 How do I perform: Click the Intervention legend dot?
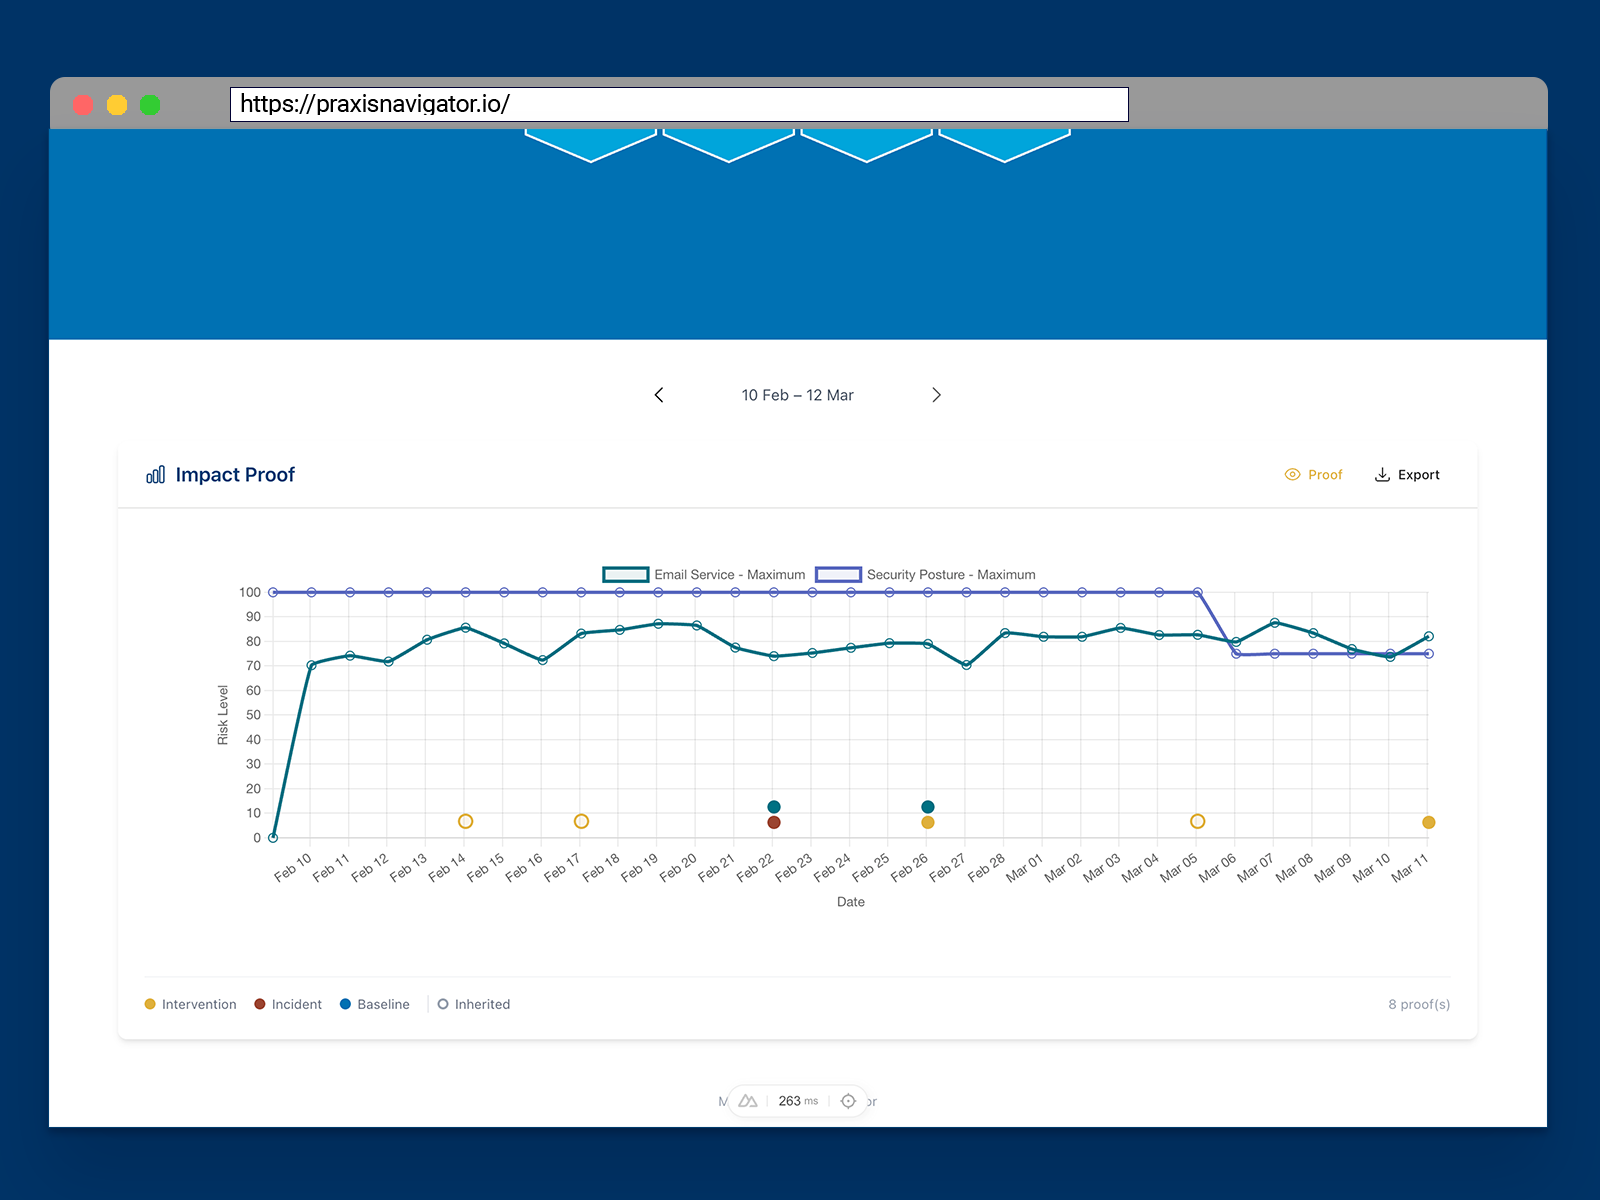151,1004
